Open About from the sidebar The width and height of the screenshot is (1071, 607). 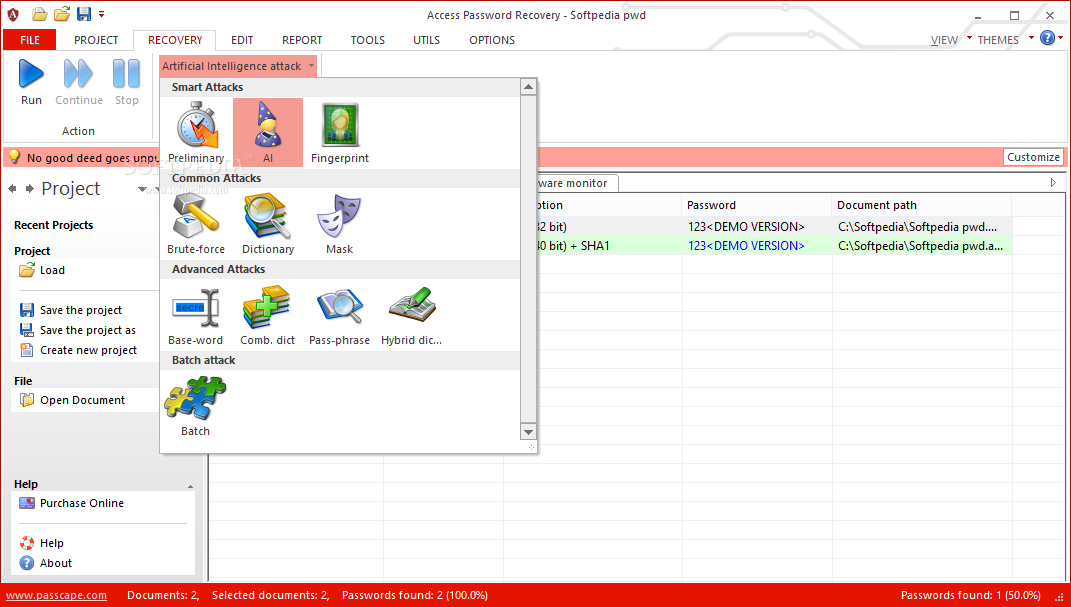(46, 563)
